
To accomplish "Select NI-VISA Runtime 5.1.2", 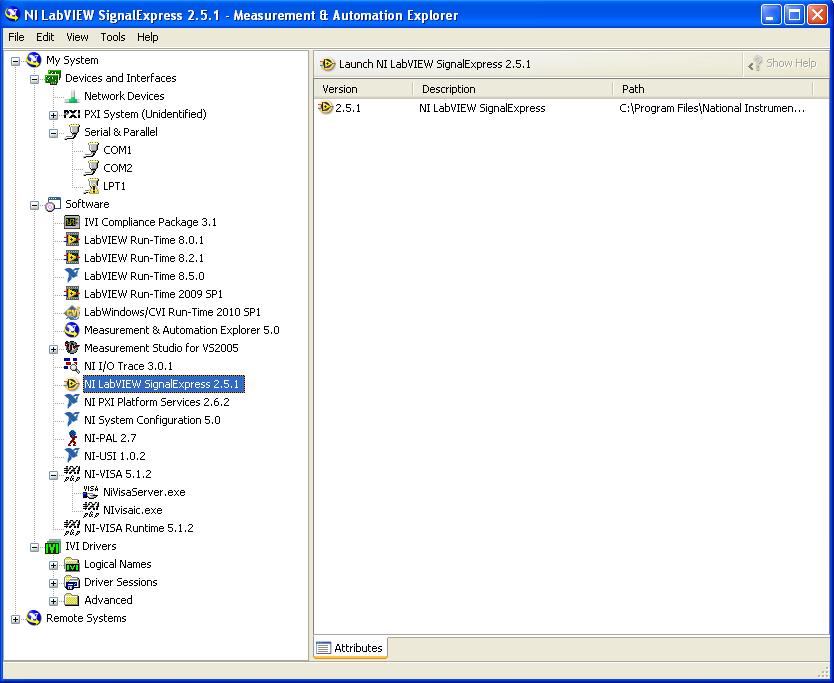I will [x=139, y=528].
